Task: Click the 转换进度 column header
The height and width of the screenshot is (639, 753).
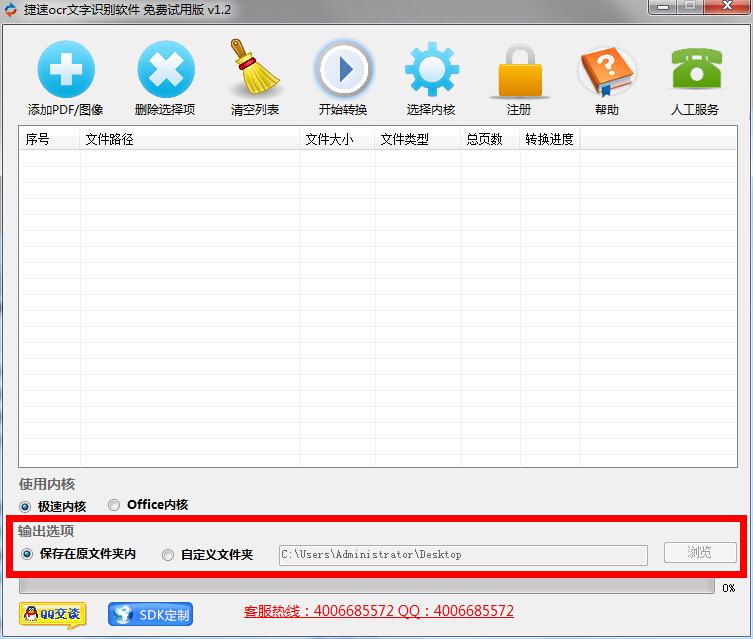Action: pyautogui.click(x=550, y=139)
